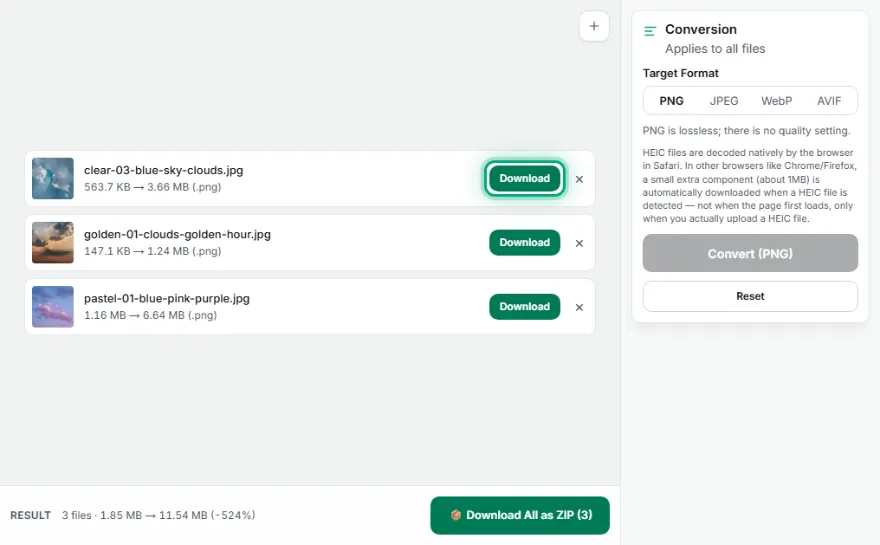Click filename pastel-01-blue-pink-purple.jpg
This screenshot has height=545, width=880.
click(x=167, y=298)
